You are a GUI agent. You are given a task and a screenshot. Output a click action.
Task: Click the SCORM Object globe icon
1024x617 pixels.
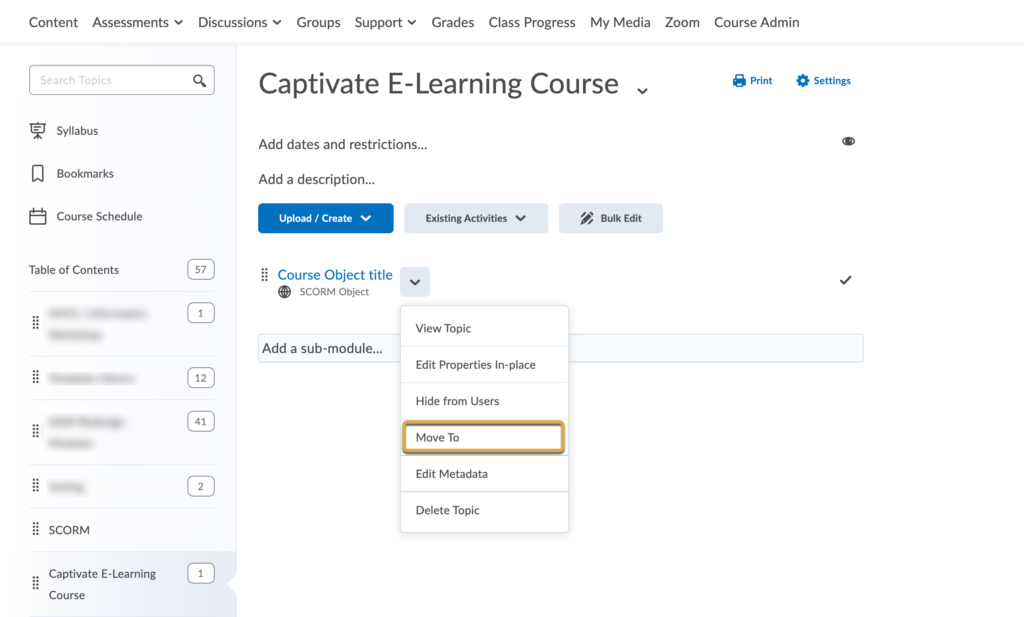click(x=285, y=292)
